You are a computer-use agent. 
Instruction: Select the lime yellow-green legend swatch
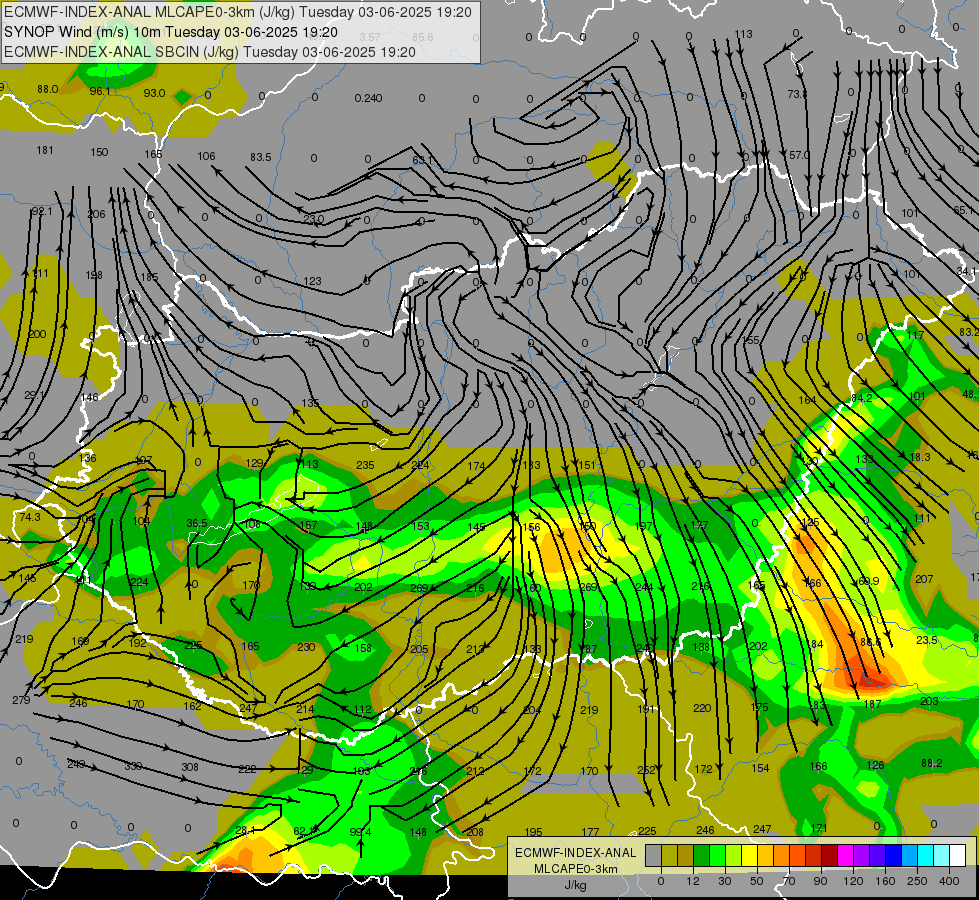coord(734,855)
